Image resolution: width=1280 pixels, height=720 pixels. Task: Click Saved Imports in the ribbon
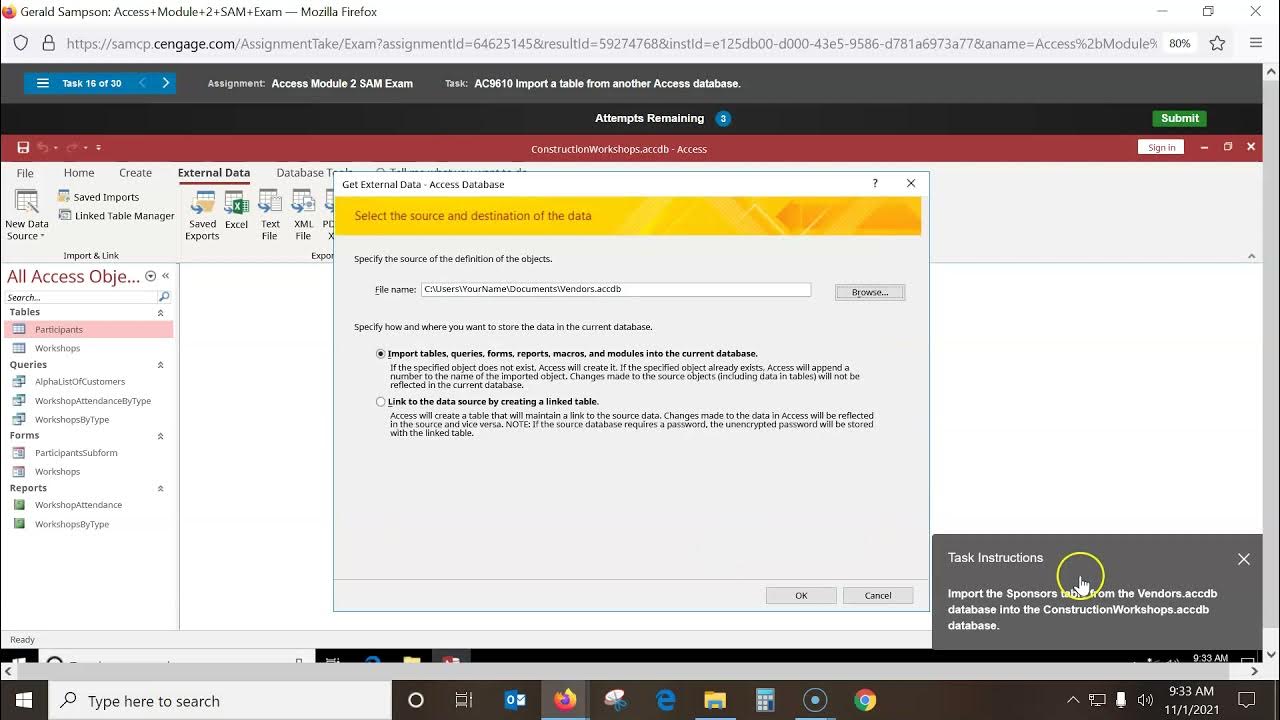click(98, 197)
